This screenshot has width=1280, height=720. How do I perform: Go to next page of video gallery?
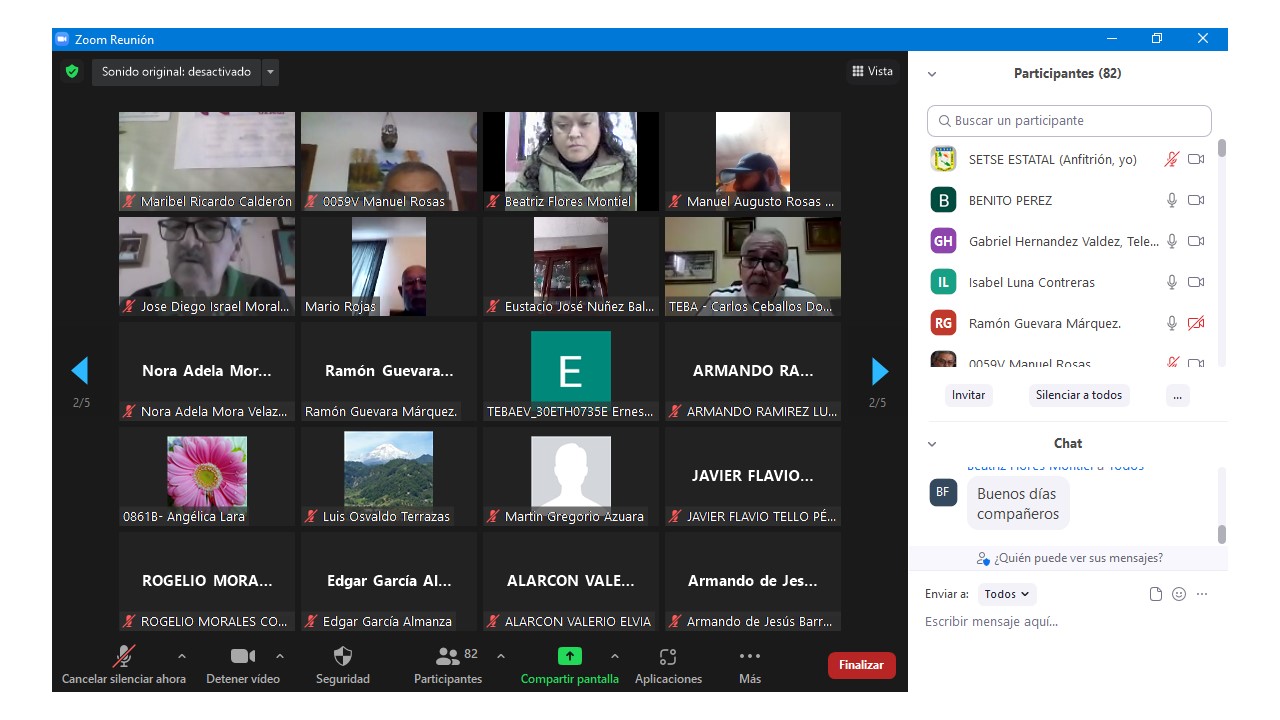click(880, 371)
